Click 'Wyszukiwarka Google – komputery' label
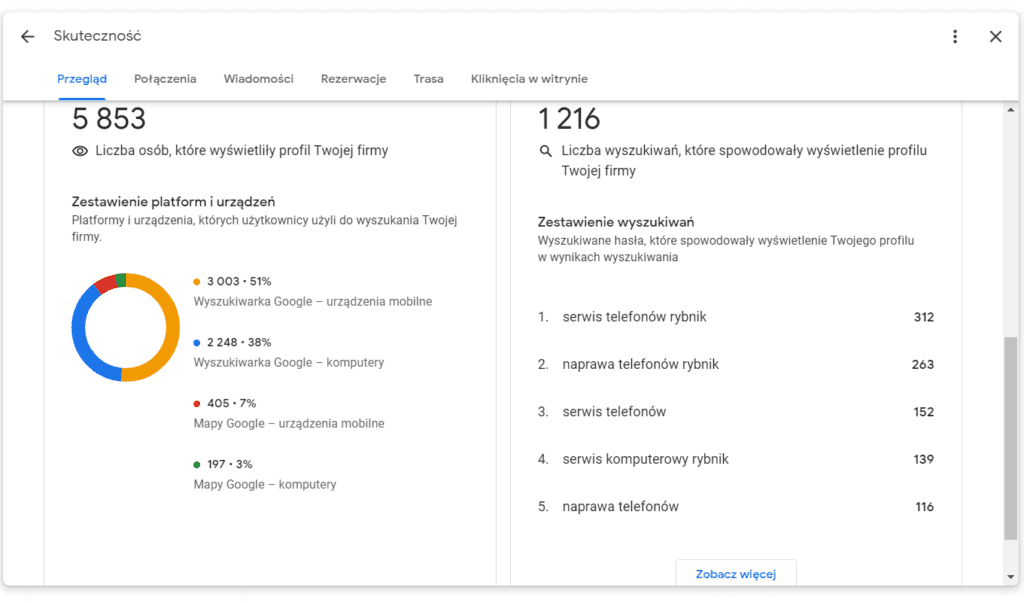Image resolution: width=1024 pixels, height=603 pixels. pyautogui.click(x=289, y=363)
